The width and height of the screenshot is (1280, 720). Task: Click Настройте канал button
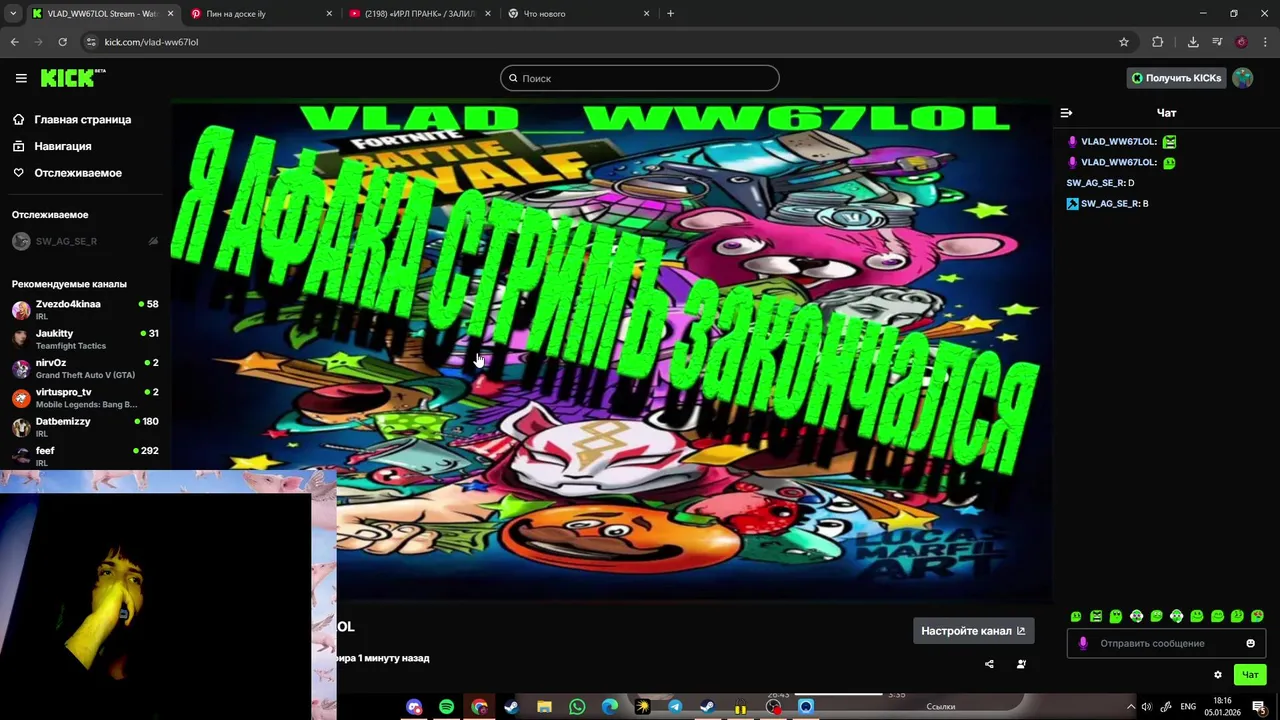(x=973, y=631)
